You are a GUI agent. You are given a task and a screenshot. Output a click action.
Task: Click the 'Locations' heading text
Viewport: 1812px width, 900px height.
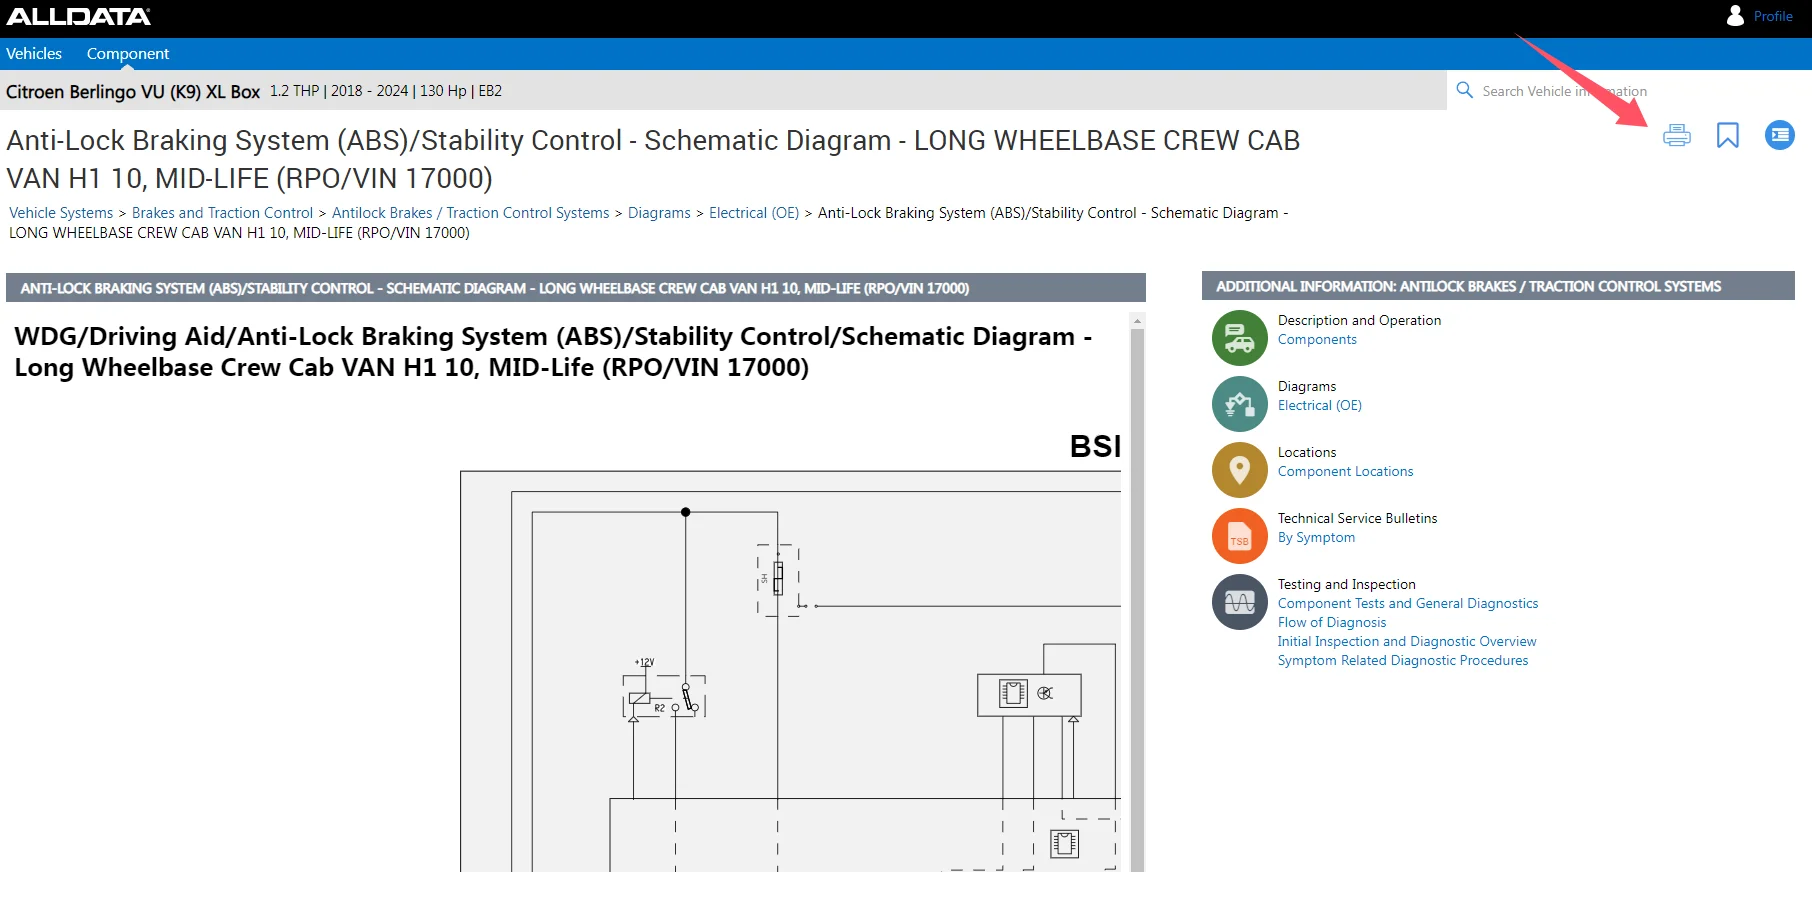[x=1306, y=453]
